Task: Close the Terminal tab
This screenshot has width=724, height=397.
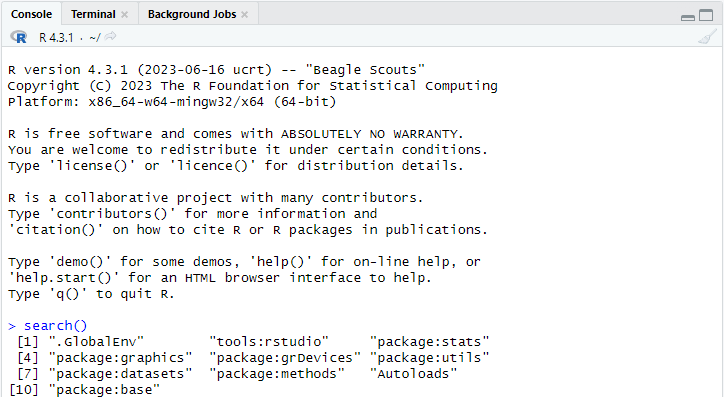Action: [125, 14]
